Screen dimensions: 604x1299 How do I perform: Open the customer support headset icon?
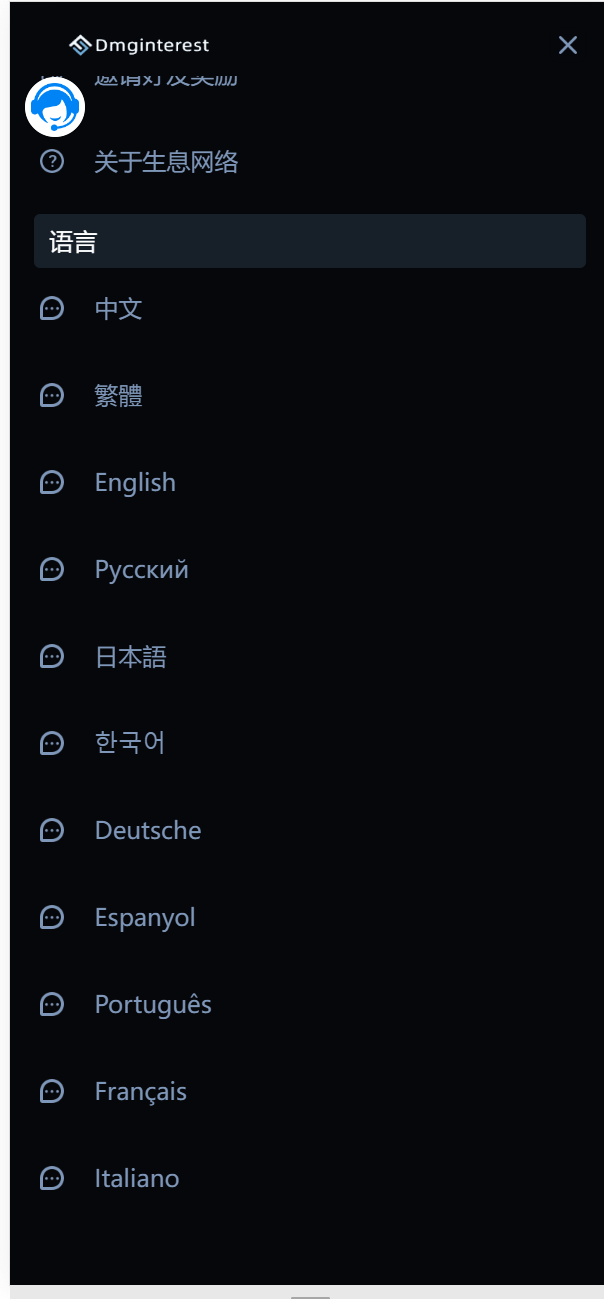click(x=54, y=106)
